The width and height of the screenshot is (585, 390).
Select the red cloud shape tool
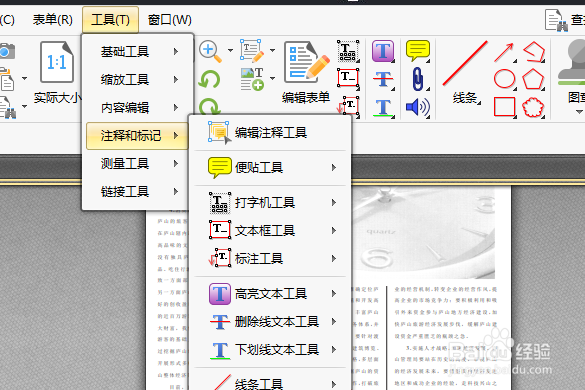(x=534, y=107)
